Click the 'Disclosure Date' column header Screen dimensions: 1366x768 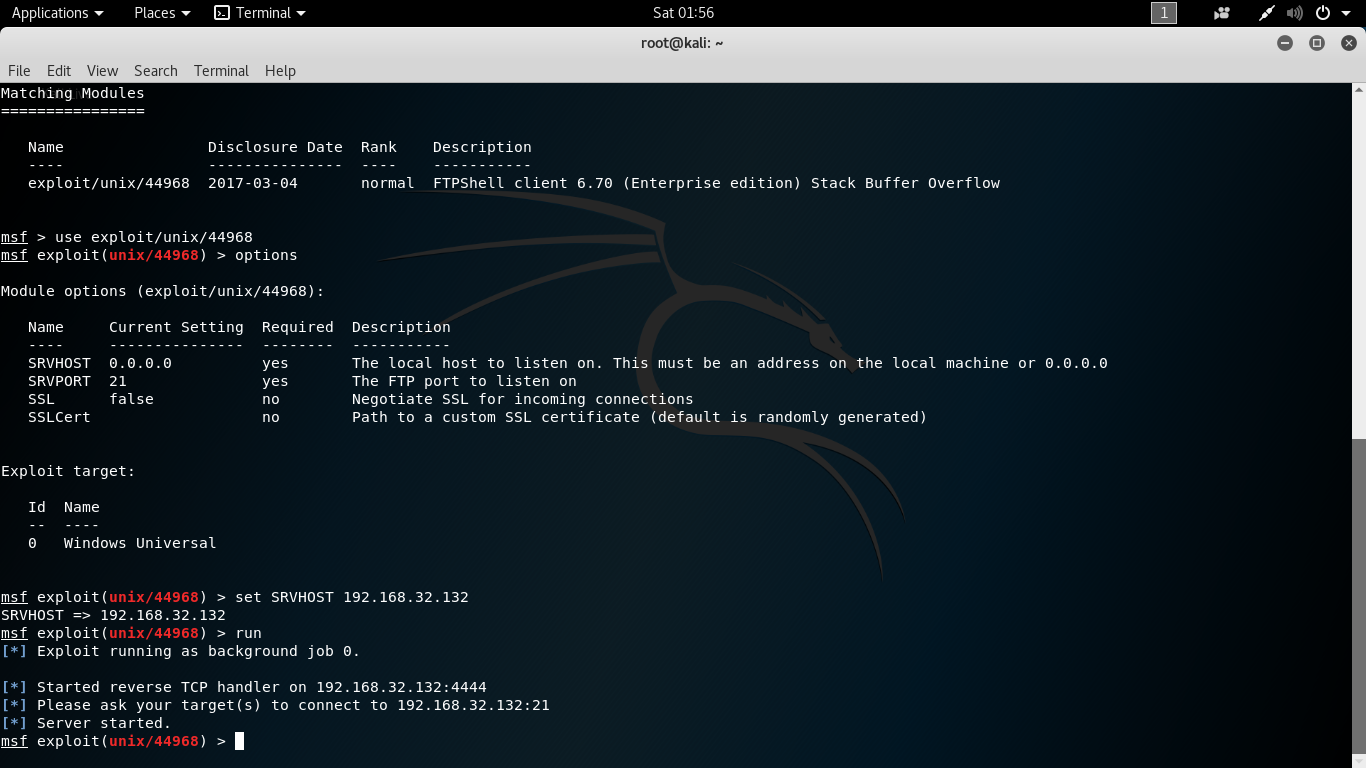275,147
